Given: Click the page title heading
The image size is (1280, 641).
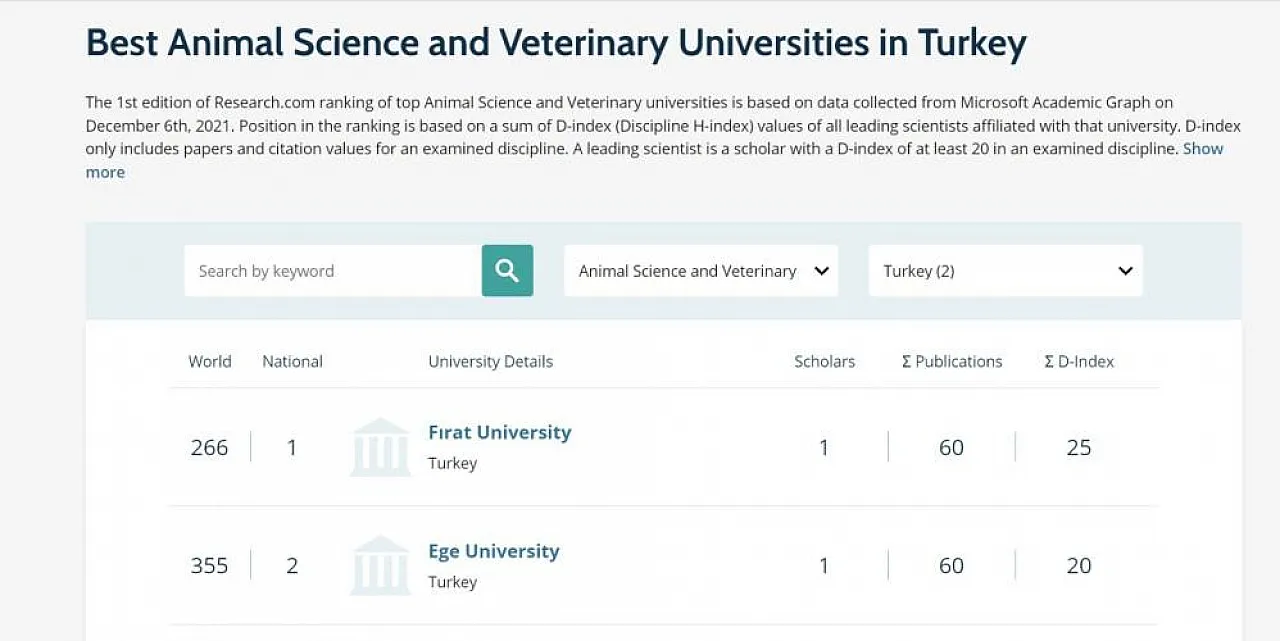Looking at the screenshot, I should coord(556,43).
